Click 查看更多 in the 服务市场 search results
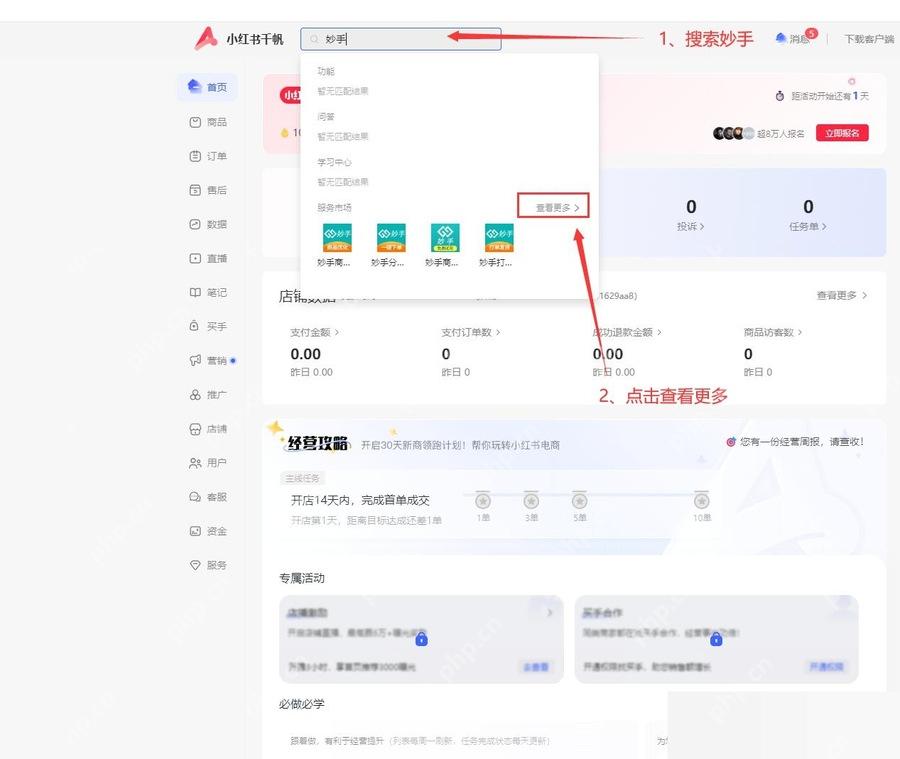This screenshot has height=759, width=900. coord(557,208)
